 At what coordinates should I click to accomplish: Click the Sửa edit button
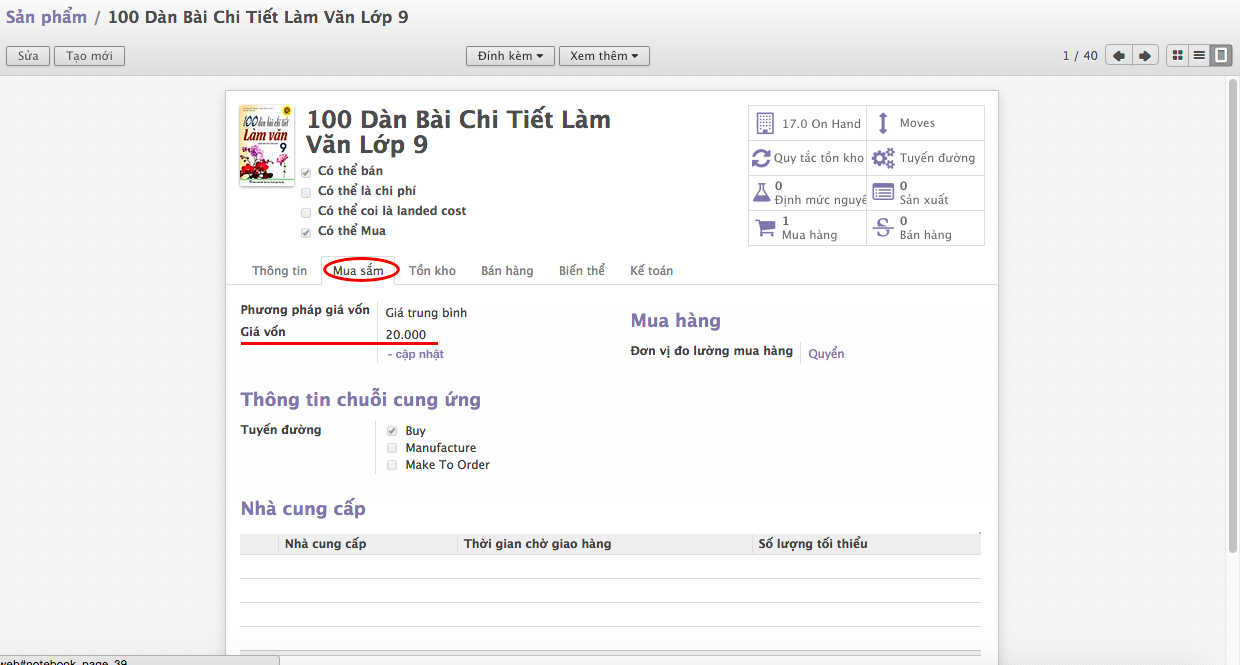[28, 56]
